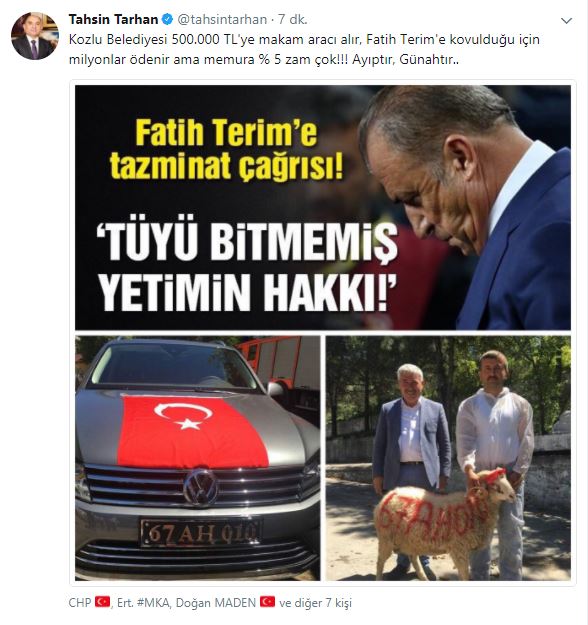588x625 pixels.
Task: Click the VW logo on the car grille
Action: [x=201, y=487]
